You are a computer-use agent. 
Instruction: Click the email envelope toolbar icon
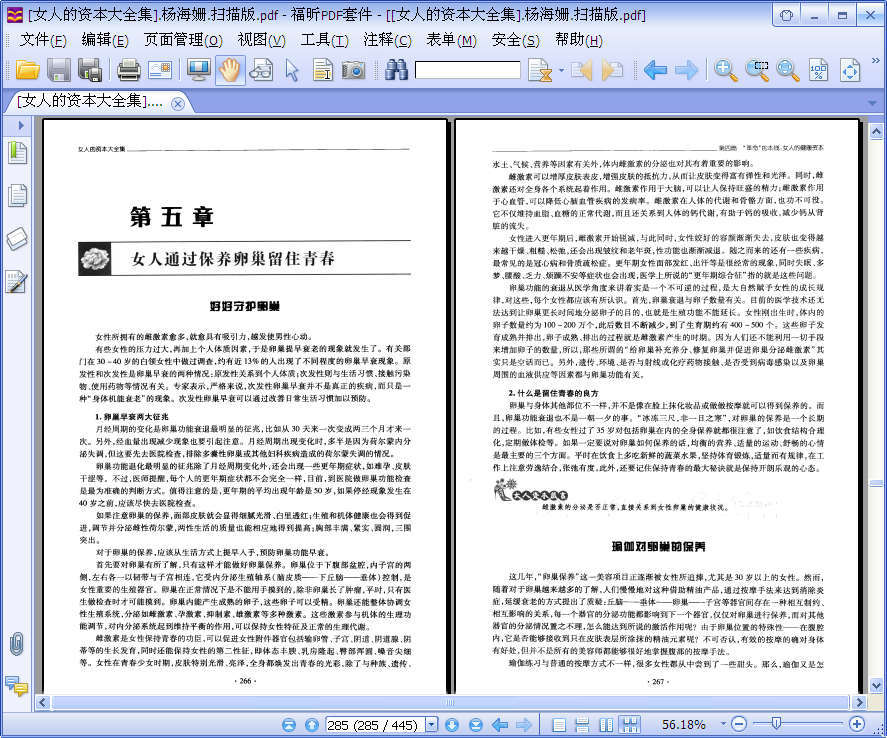[160, 70]
